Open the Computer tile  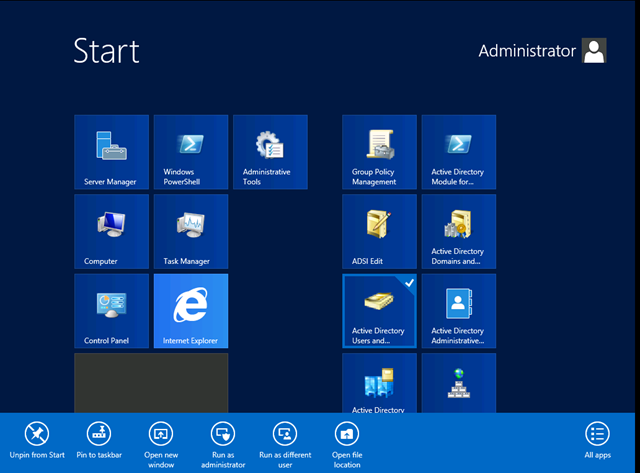click(111, 231)
